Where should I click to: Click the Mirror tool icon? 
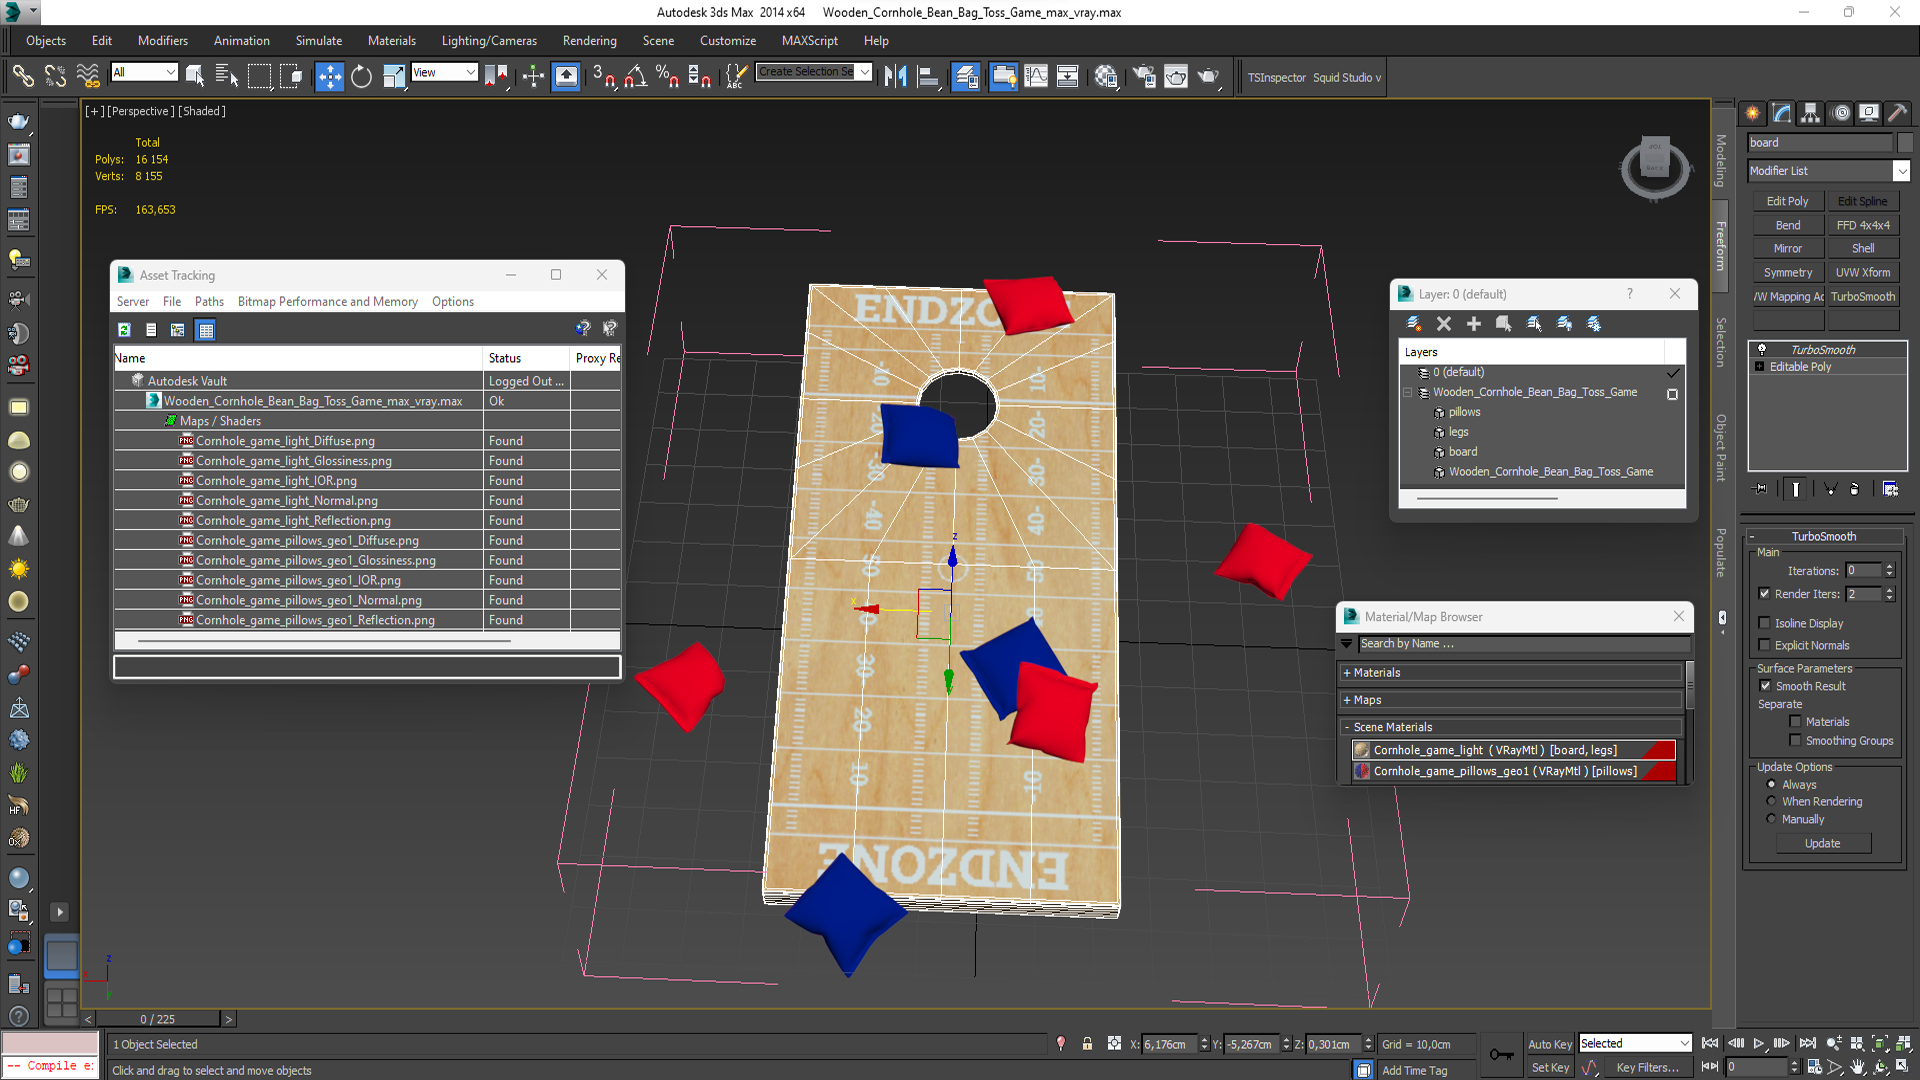895,77
